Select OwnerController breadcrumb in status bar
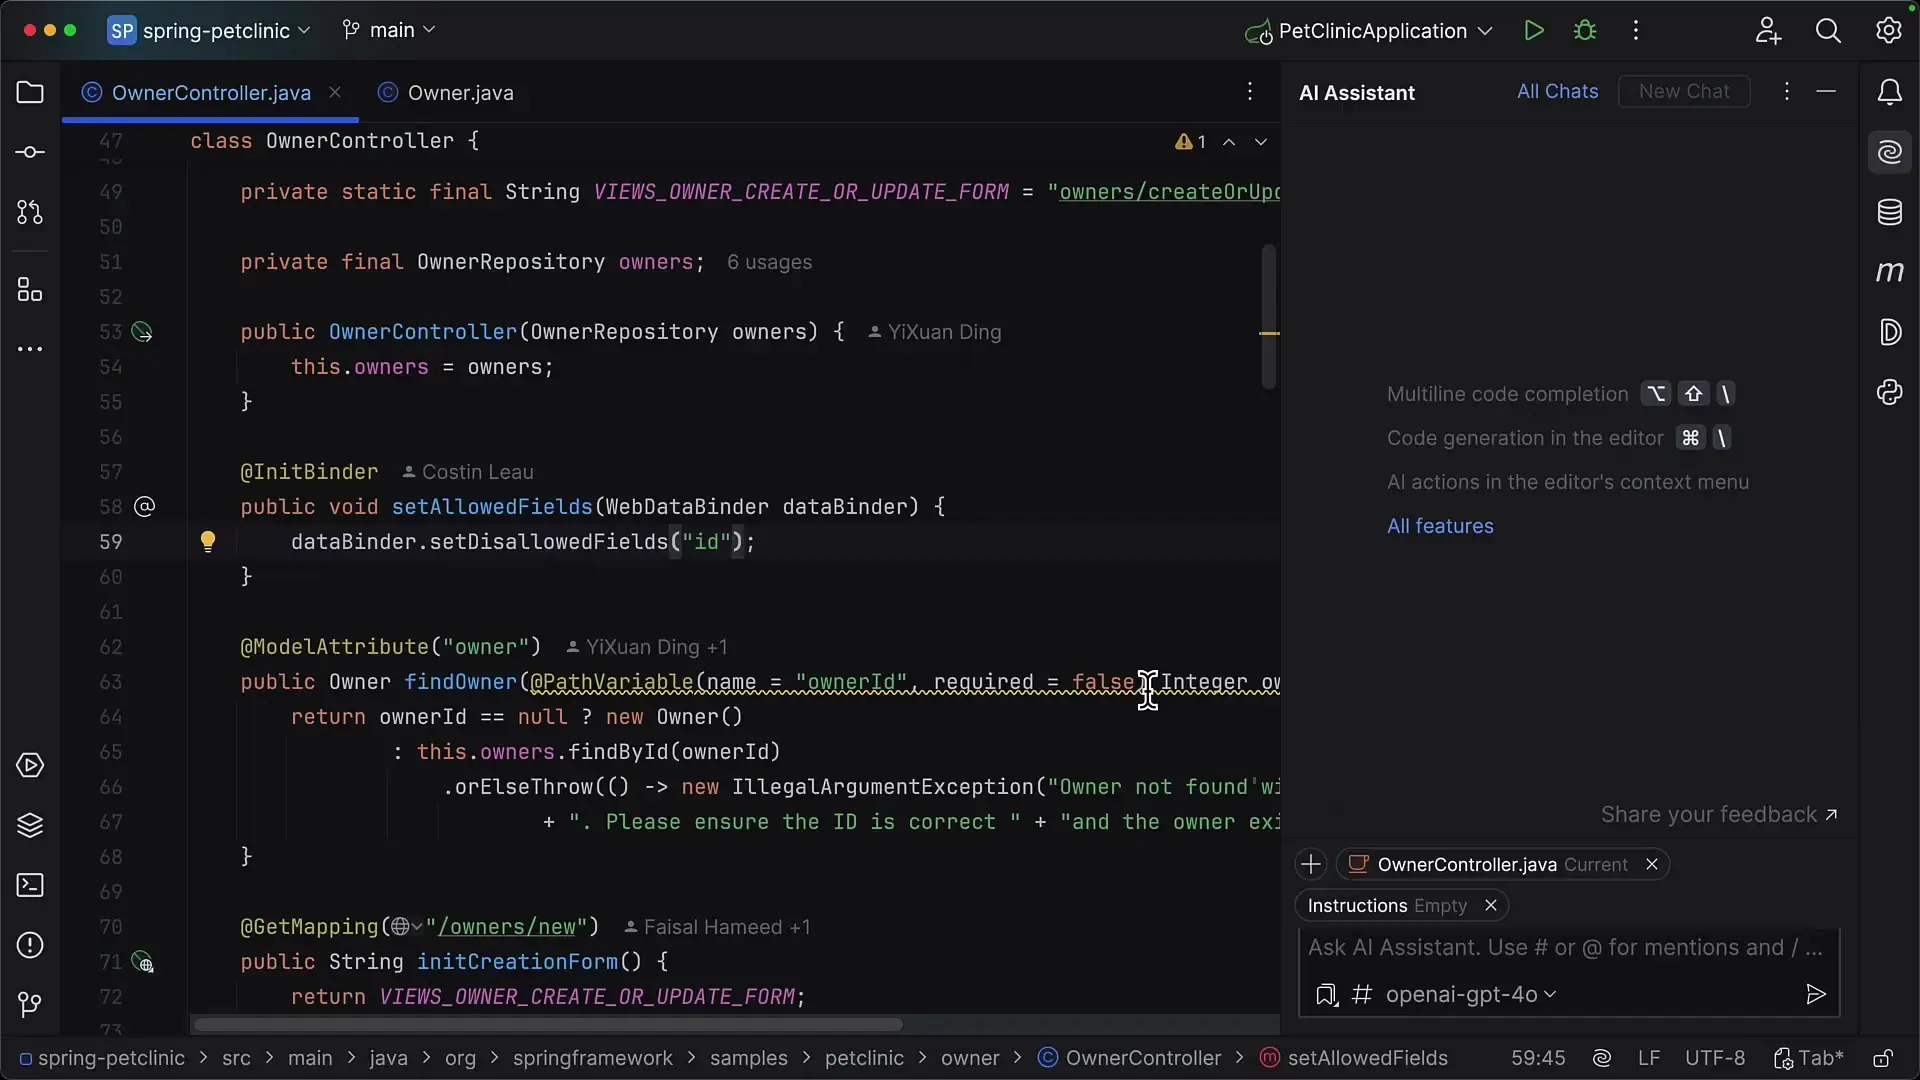The image size is (1920, 1080). pos(1130,1058)
